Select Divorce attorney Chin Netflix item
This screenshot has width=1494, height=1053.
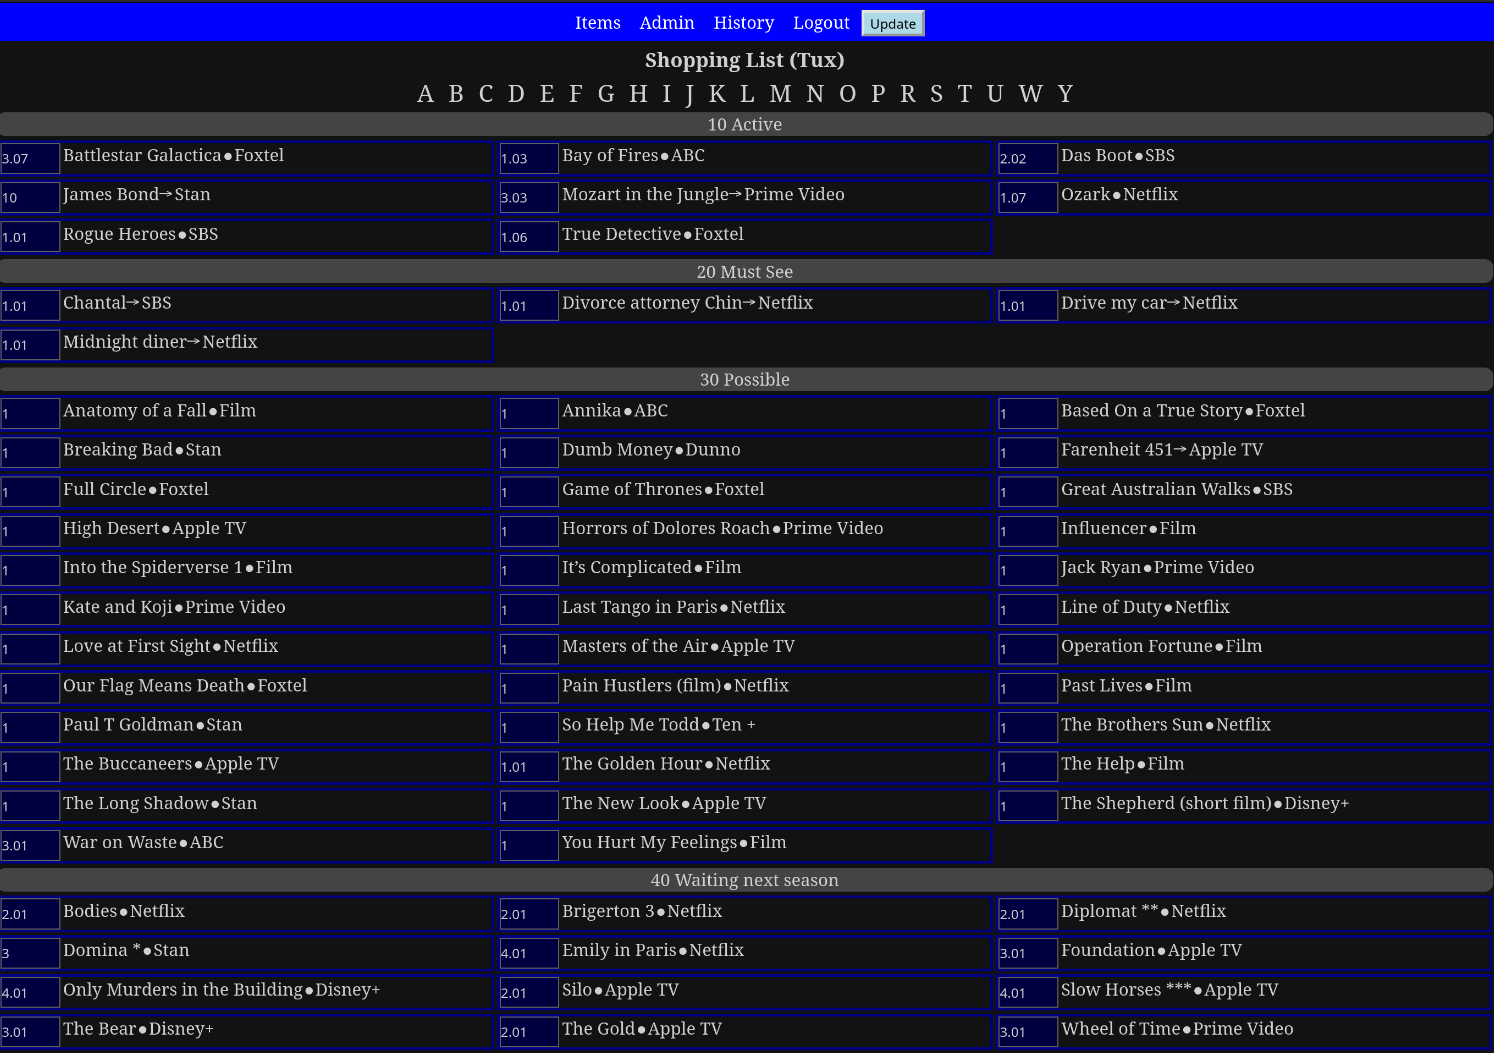click(x=687, y=303)
